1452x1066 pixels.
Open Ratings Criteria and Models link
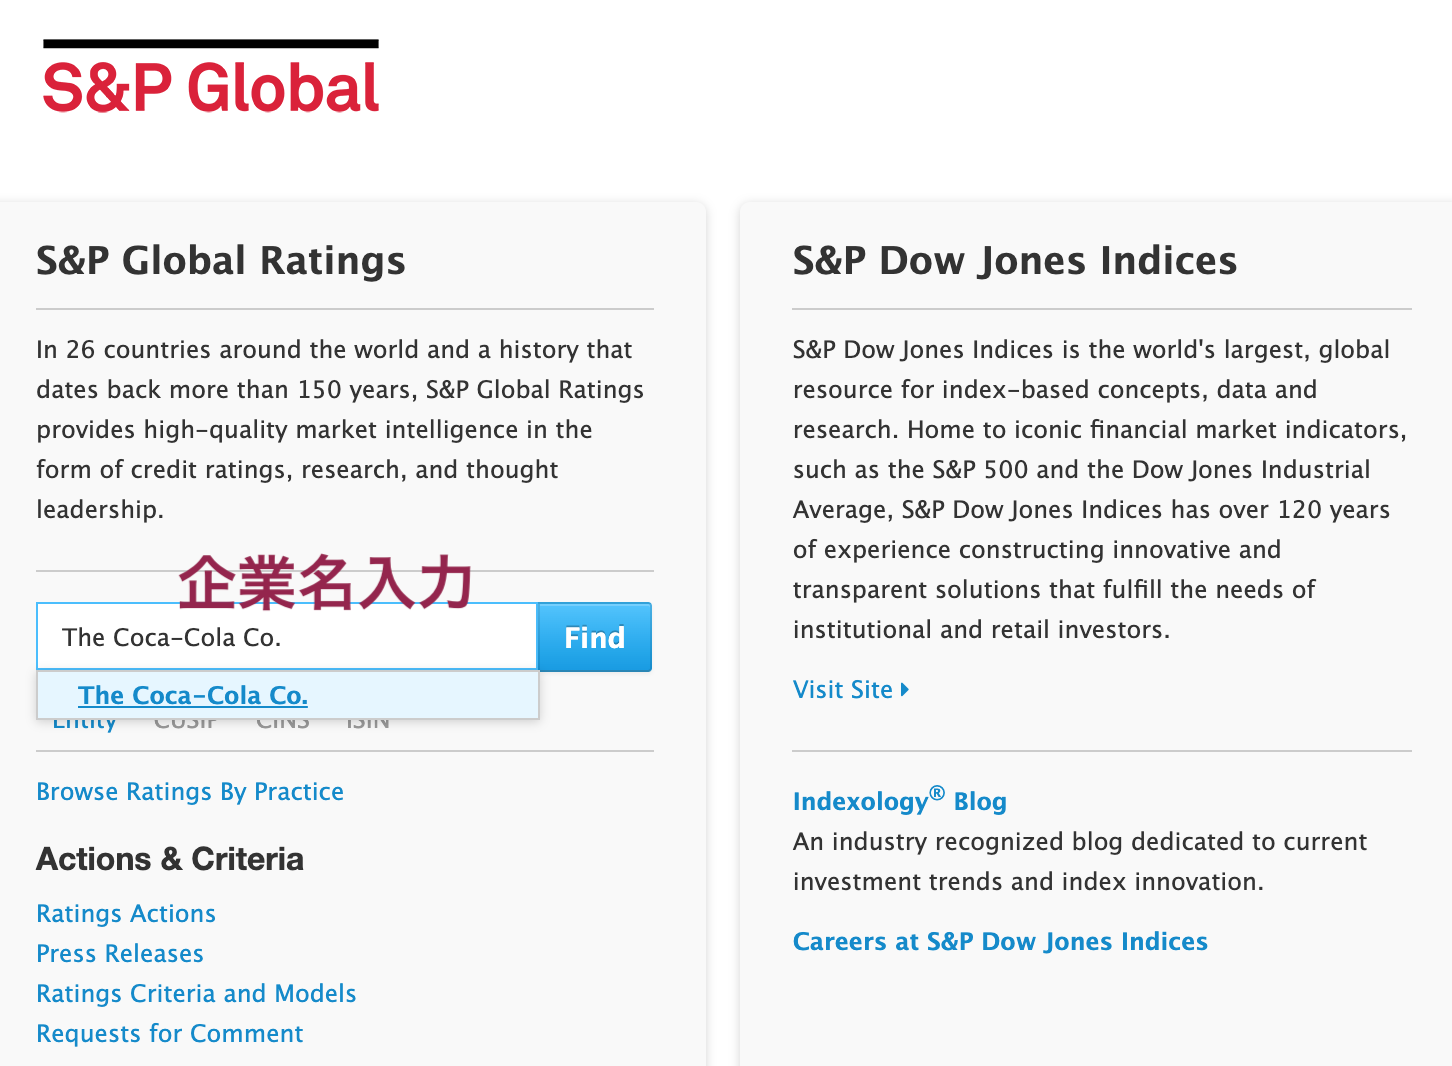pyautogui.click(x=196, y=993)
